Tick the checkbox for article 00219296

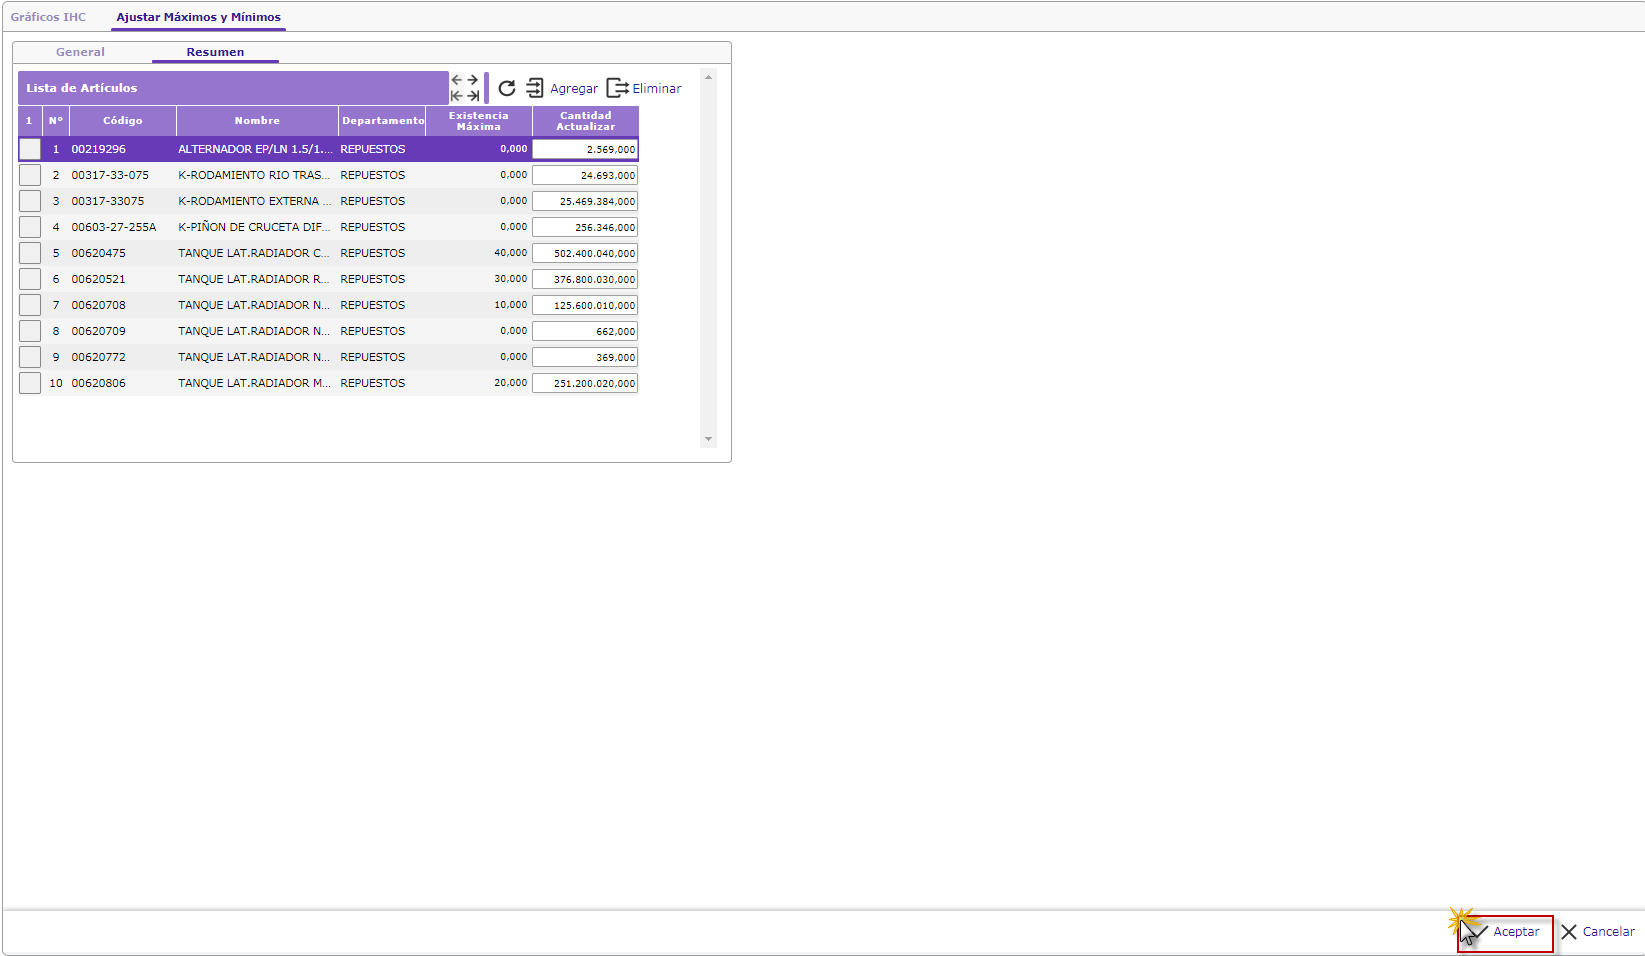[x=30, y=149]
